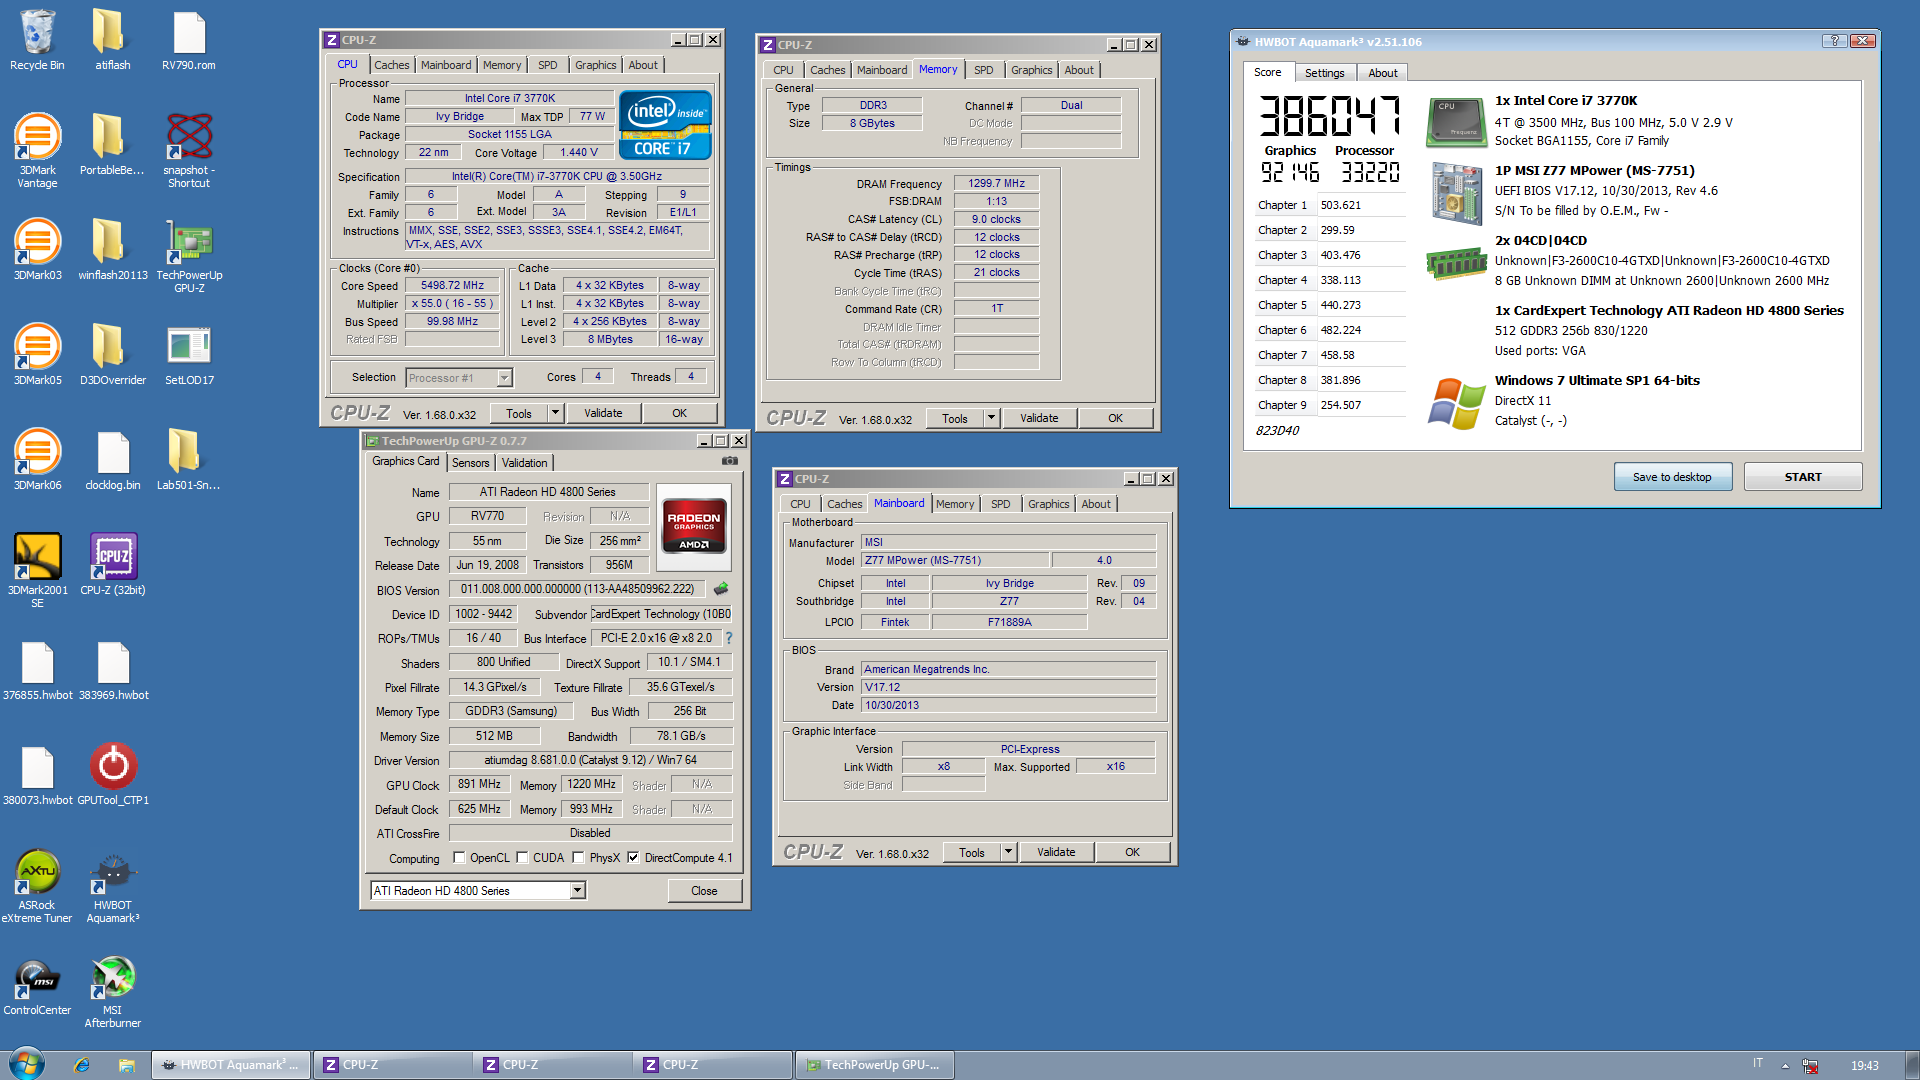Screen dimensions: 1920x1080
Task: Launch TechPowerUp GPU-Z desktop icon
Action: (x=189, y=255)
